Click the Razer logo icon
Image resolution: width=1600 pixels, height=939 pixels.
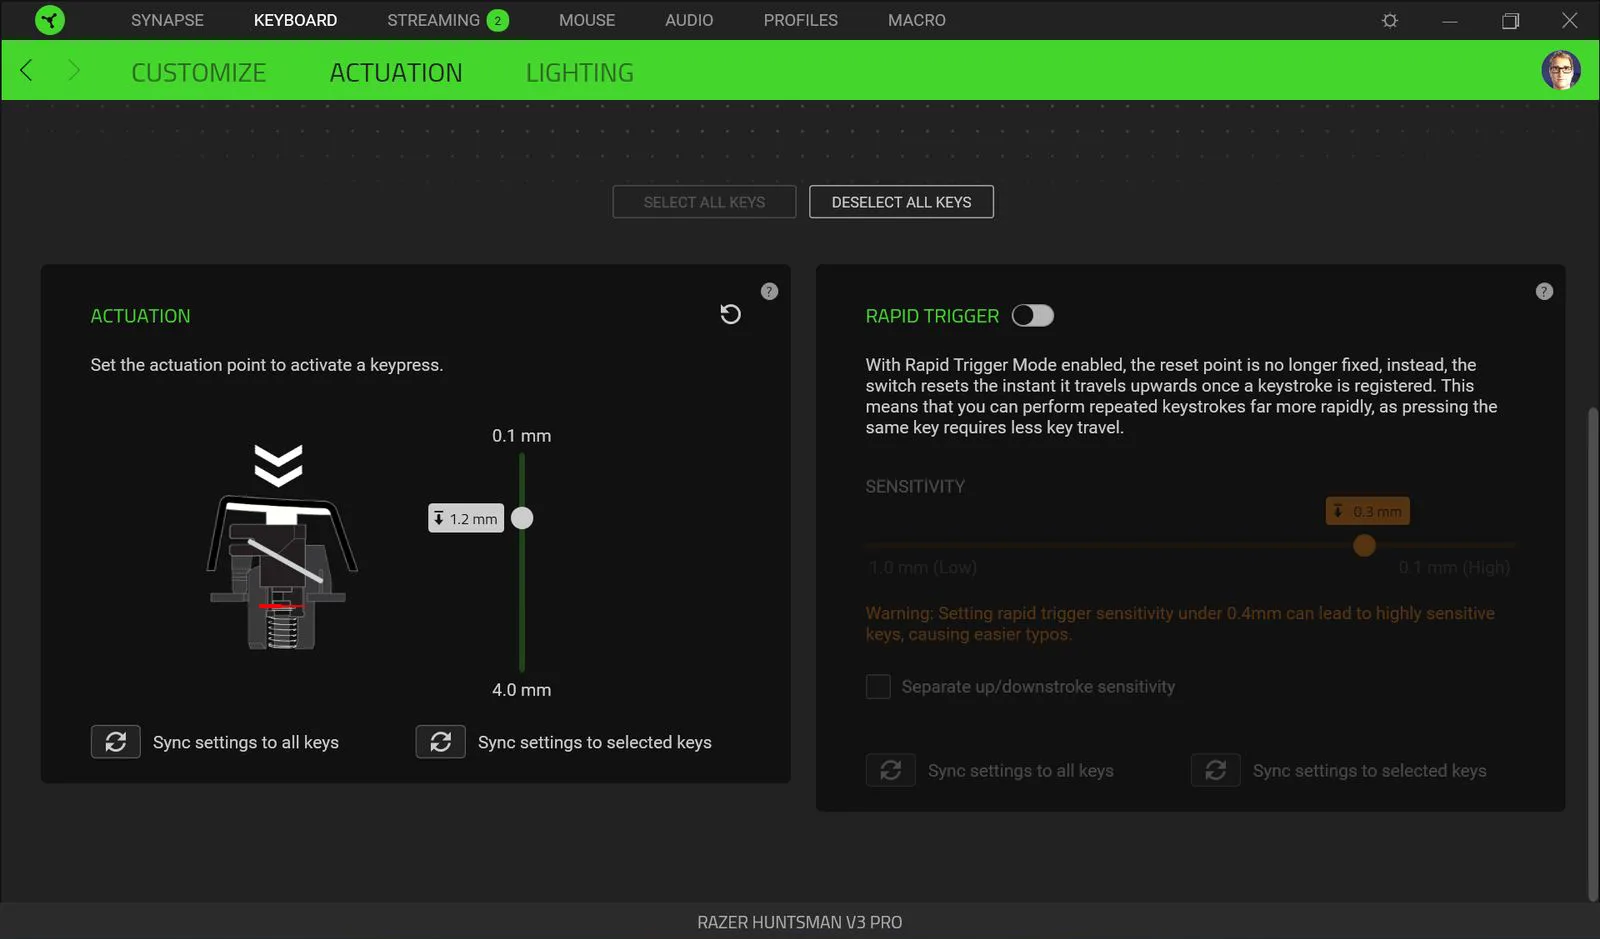pos(49,20)
